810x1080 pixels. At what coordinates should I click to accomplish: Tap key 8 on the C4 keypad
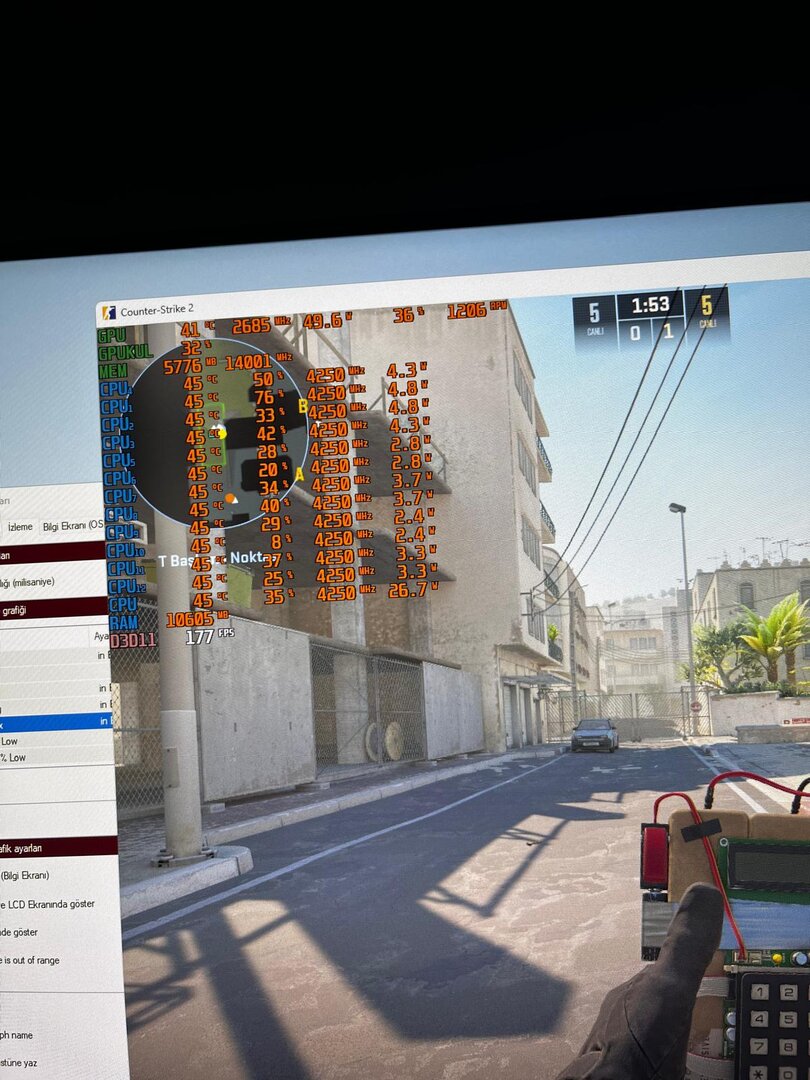tap(789, 1047)
